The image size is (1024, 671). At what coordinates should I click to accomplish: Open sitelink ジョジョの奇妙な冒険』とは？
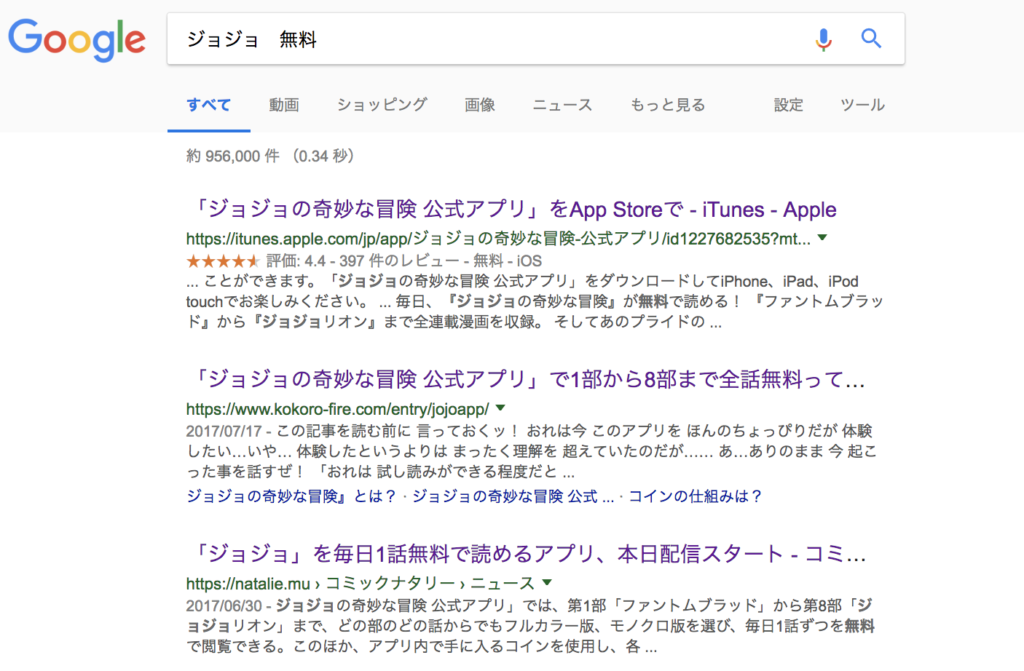pos(291,497)
